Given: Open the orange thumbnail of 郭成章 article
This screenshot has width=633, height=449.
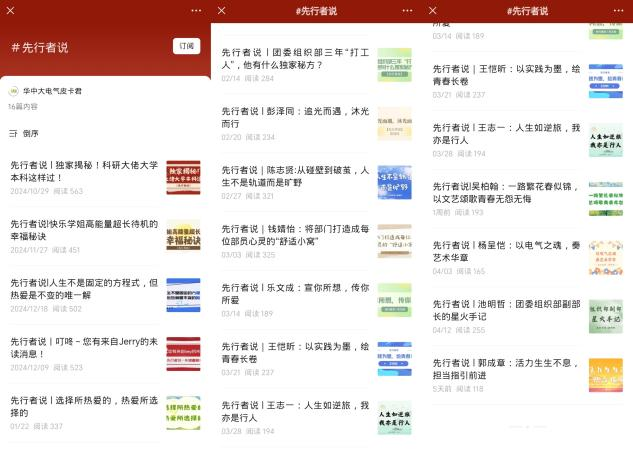Looking at the screenshot, I should tap(605, 374).
